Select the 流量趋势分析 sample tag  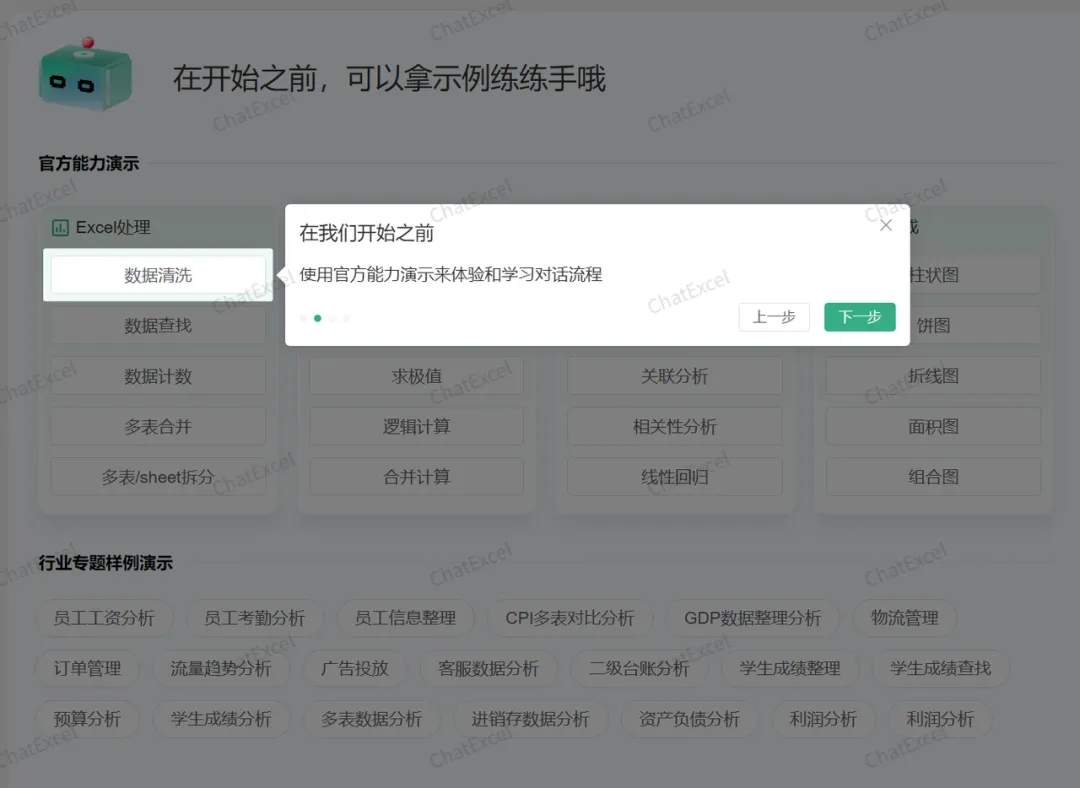coord(220,668)
